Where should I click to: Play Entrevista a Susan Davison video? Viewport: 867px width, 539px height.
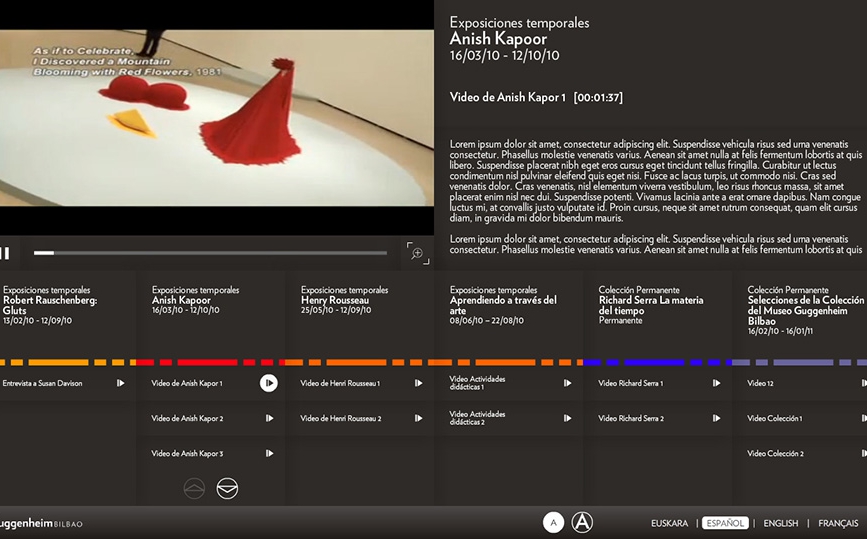(120, 383)
